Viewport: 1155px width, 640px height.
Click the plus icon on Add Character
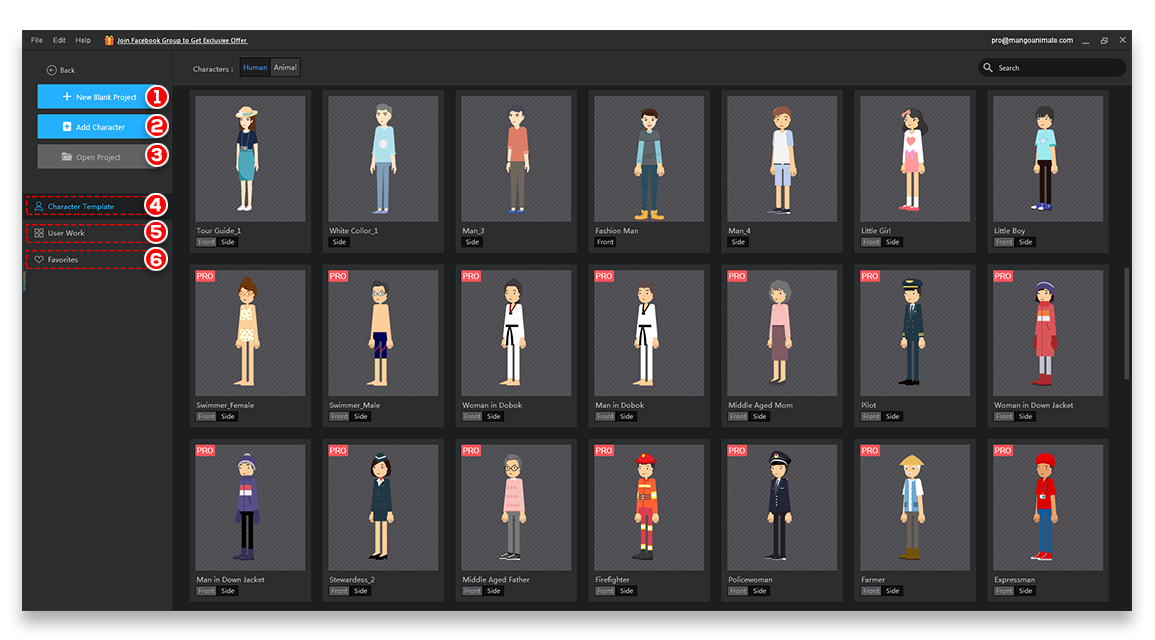tap(66, 126)
